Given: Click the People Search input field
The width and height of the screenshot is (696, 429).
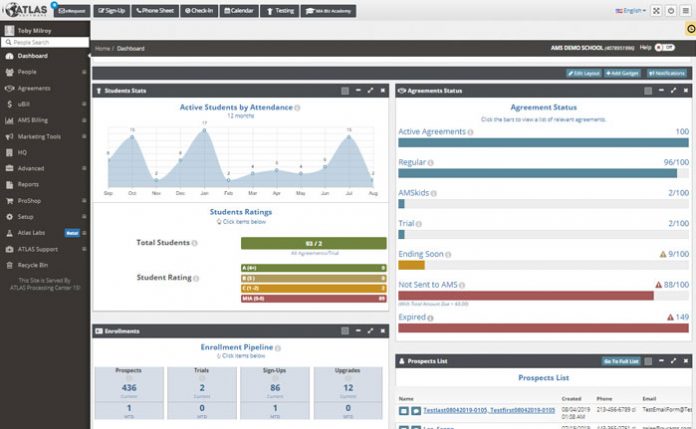Looking at the screenshot, I should (x=46, y=43).
